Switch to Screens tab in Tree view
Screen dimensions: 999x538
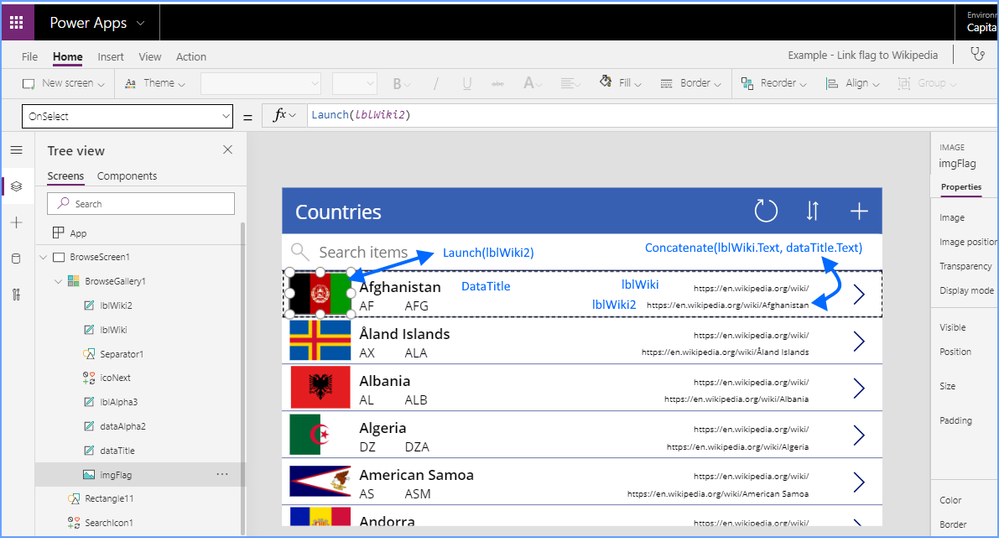coord(66,176)
